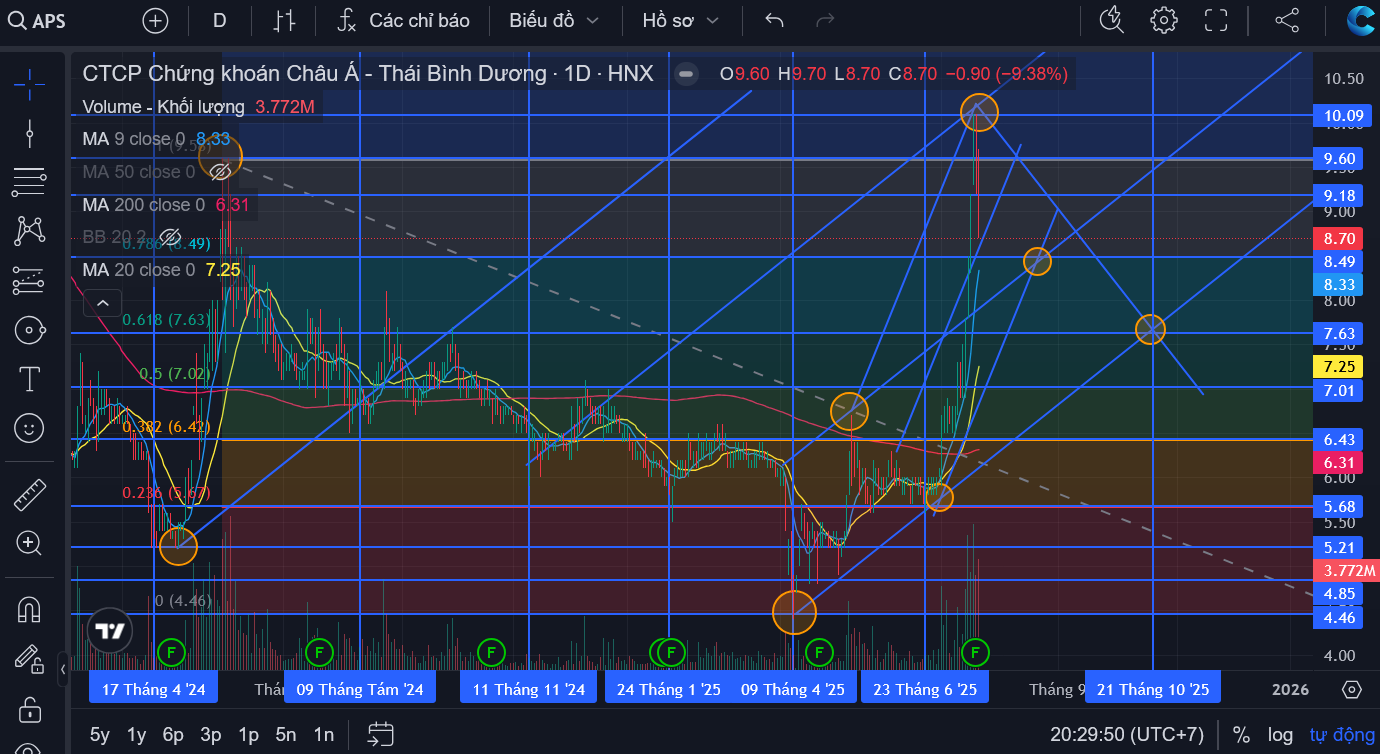Expand the Biểu đồ dropdown
Viewport: 1380px width, 754px height.
[555, 20]
